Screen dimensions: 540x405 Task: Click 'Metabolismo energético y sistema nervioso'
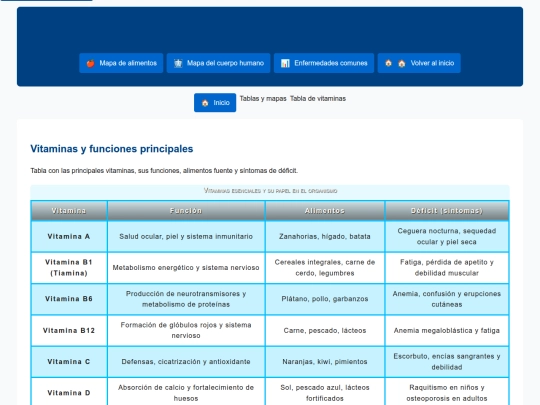[186, 268]
